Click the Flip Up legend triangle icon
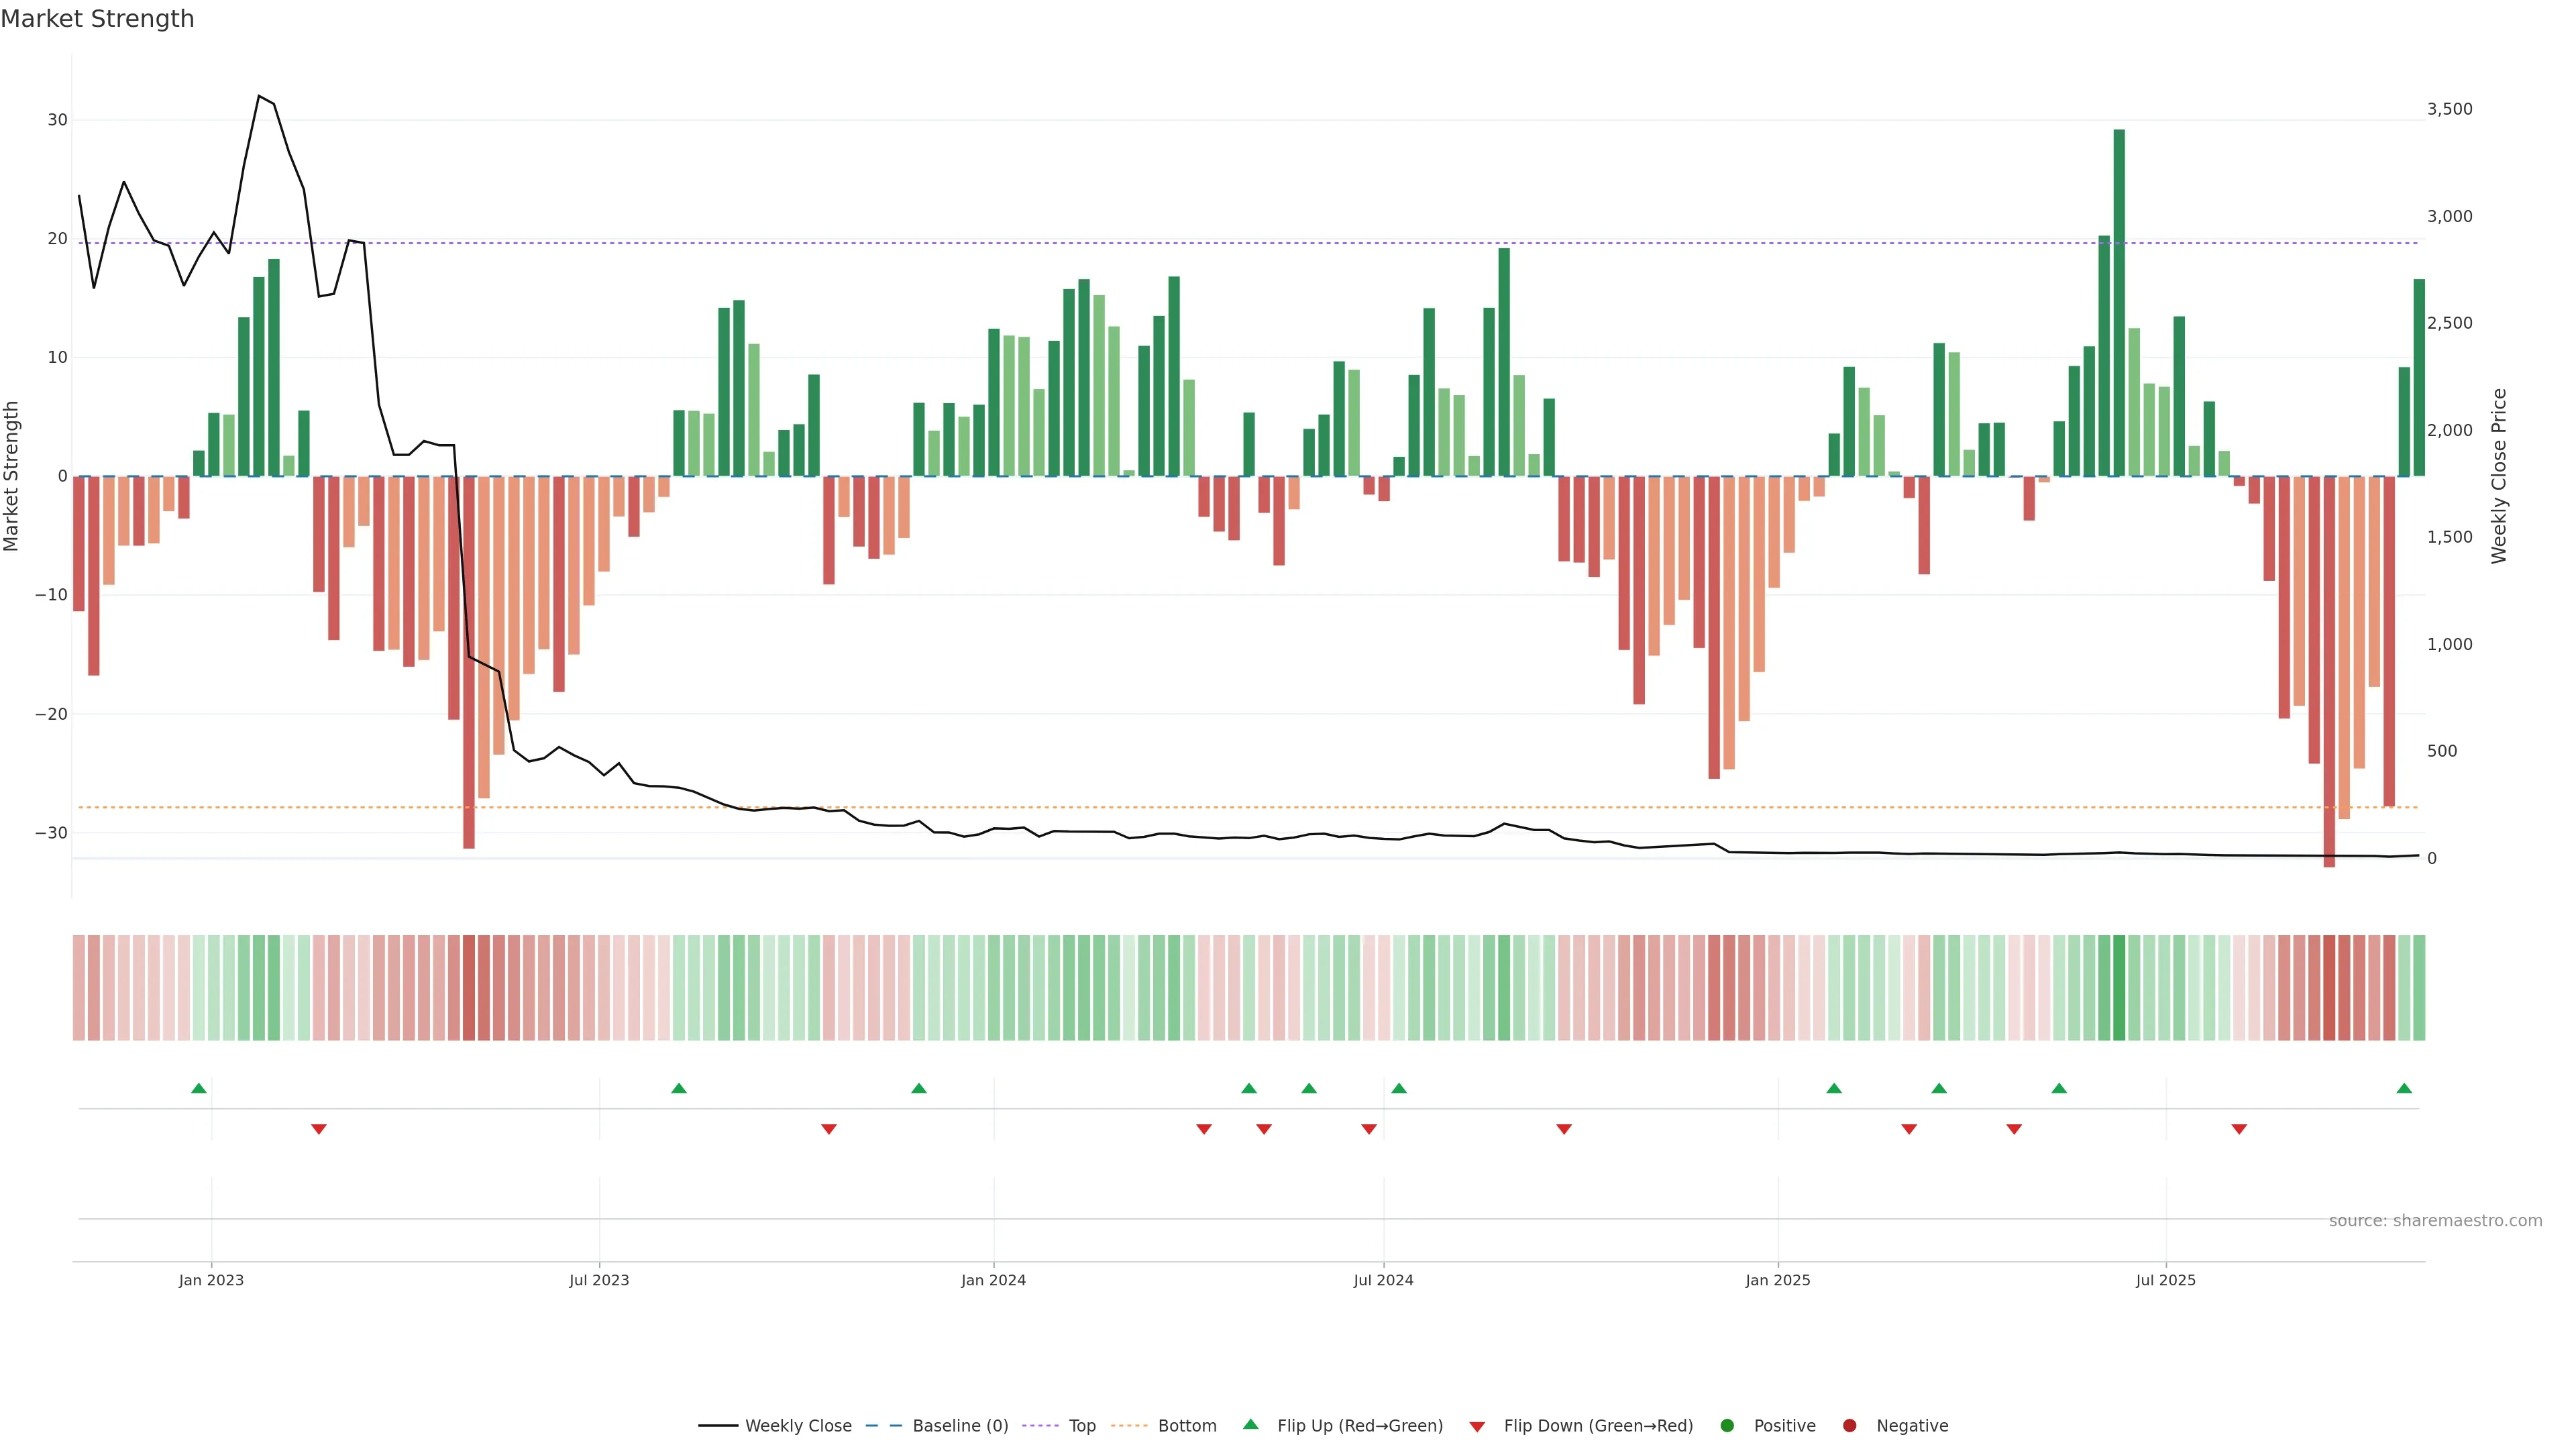The height and width of the screenshot is (1449, 2576). 1250,1424
